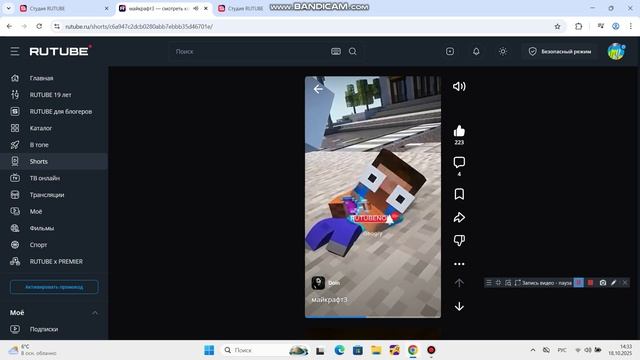Collapse the Моё section chevron

[x=95, y=313]
